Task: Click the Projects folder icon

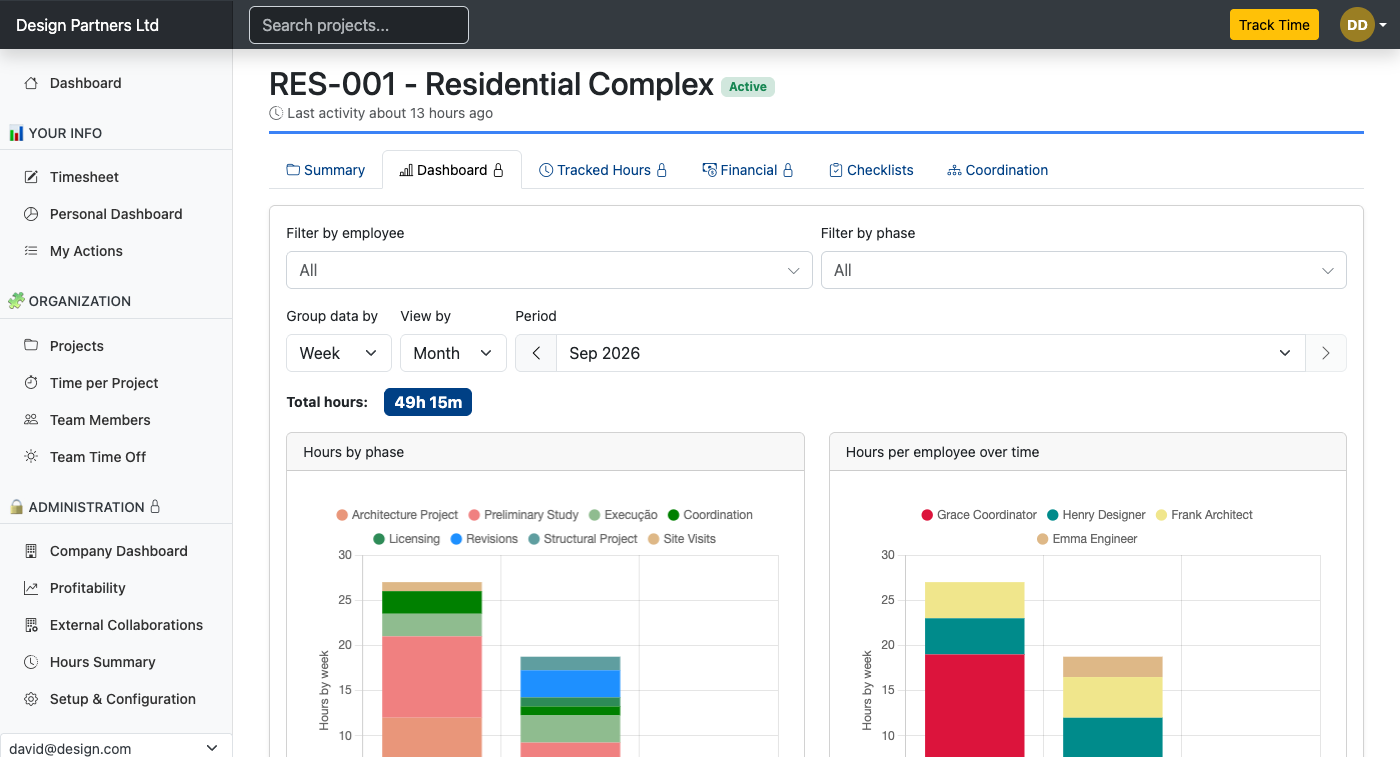Action: click(31, 346)
